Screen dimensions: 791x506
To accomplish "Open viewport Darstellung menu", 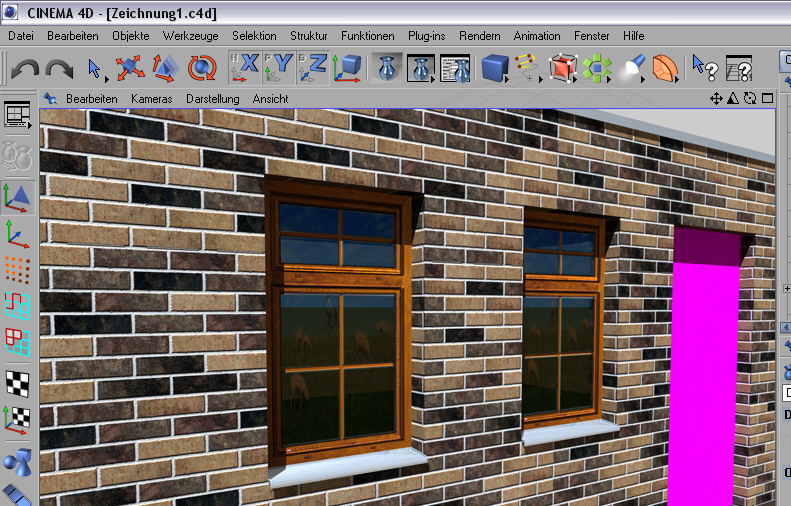I will (x=213, y=99).
